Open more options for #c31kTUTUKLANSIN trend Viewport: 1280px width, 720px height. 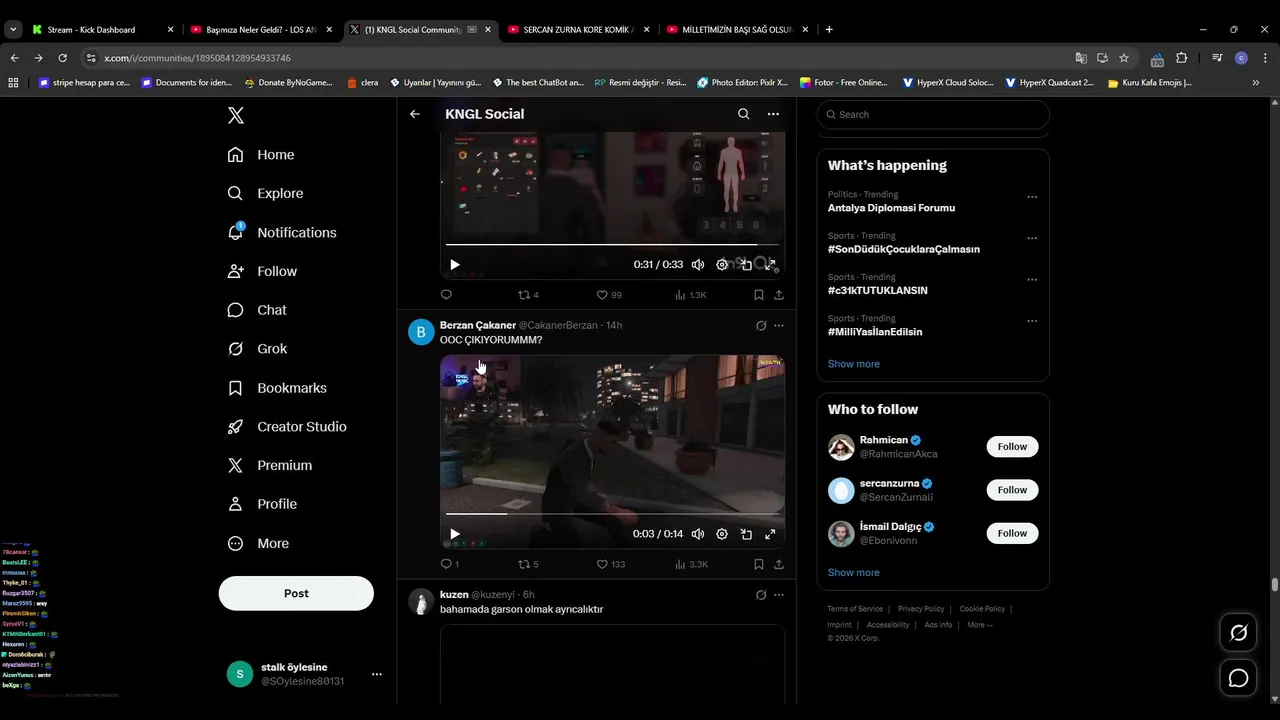point(1032,280)
